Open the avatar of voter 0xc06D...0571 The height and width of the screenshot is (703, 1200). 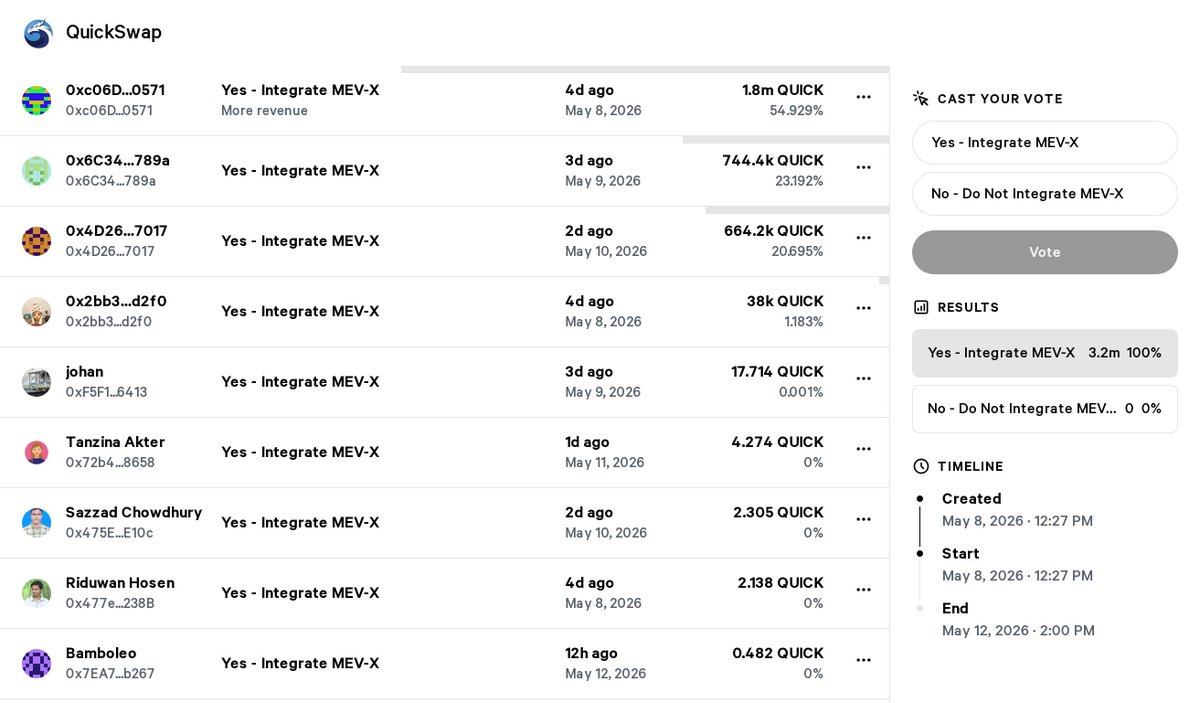click(x=37, y=100)
